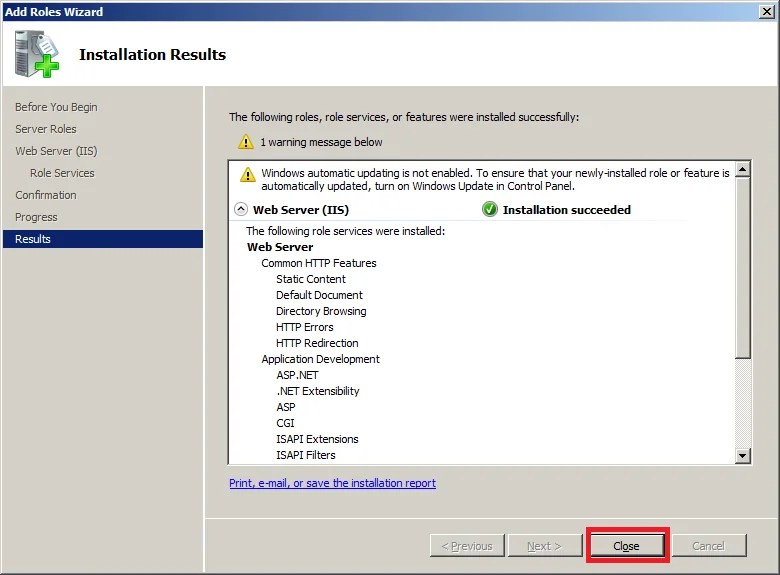Click the results list scroll up arrow

(x=743, y=170)
